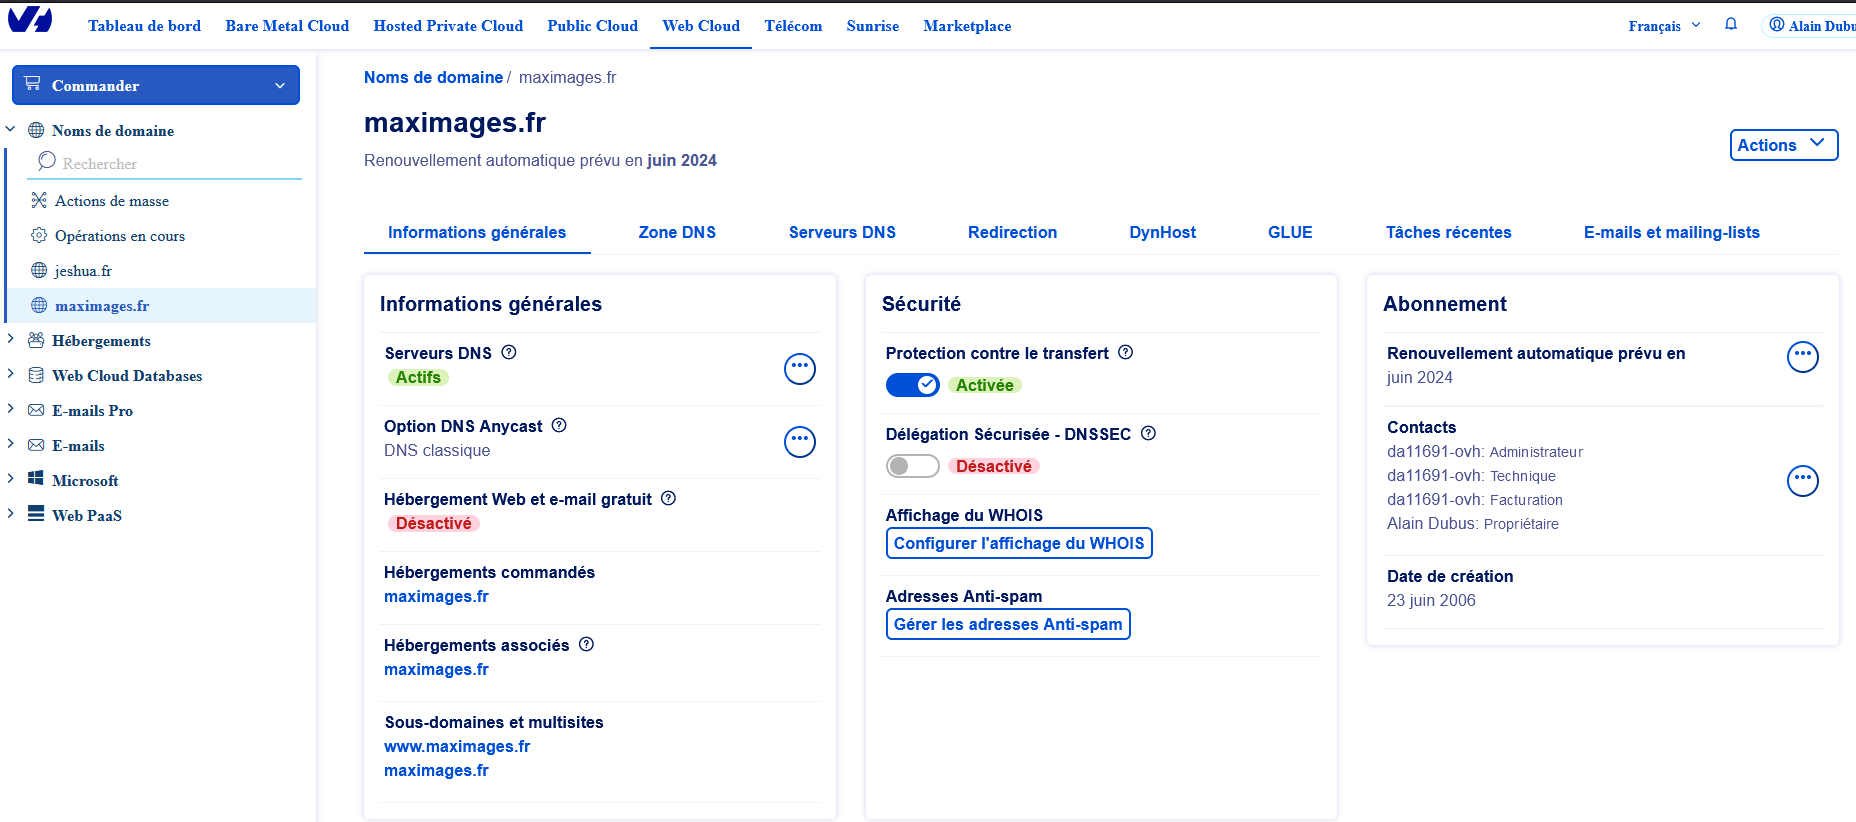Image resolution: width=1856 pixels, height=822 pixels.
Task: Click Gérer les adresses Anti-spam
Action: [x=1007, y=624]
